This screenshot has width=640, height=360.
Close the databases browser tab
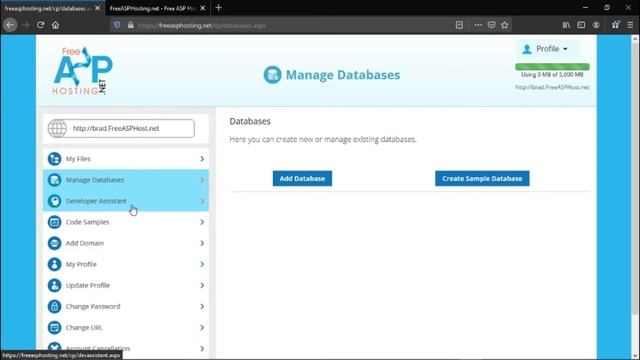[x=98, y=8]
